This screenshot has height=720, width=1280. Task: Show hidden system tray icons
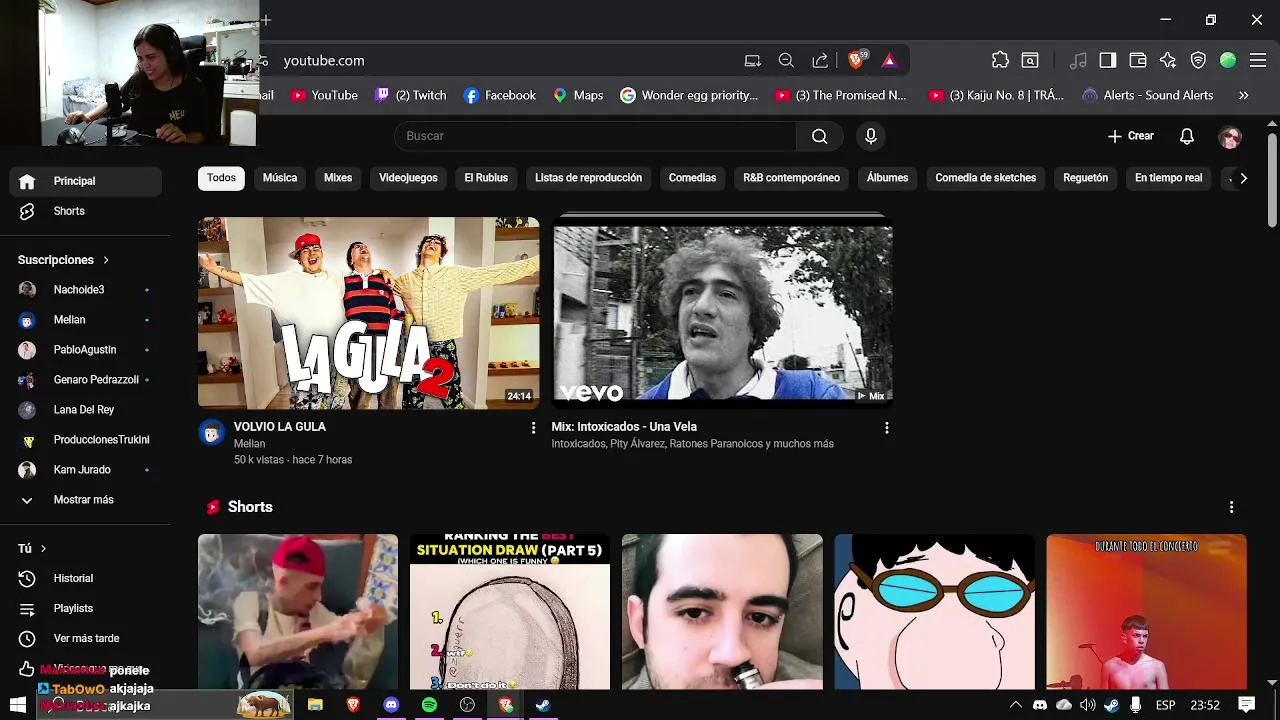(1015, 705)
